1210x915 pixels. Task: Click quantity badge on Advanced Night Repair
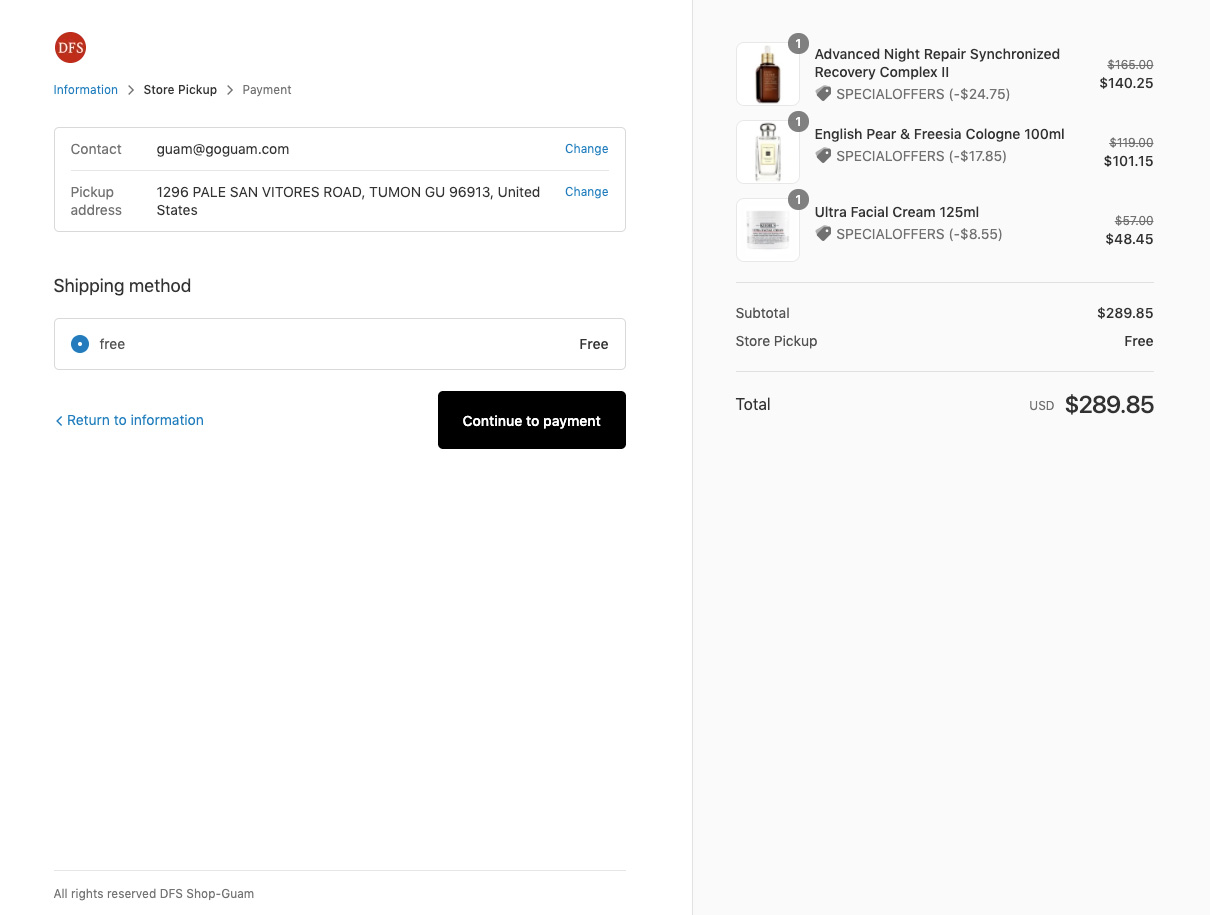coord(798,44)
